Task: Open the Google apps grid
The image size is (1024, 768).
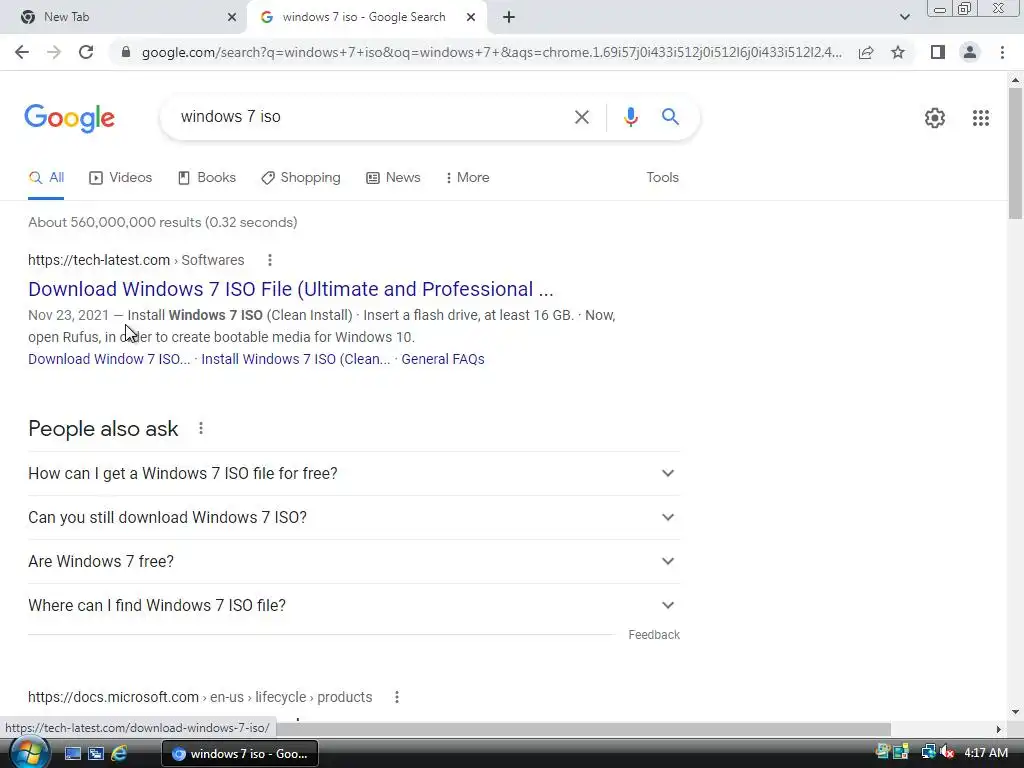Action: [x=980, y=118]
